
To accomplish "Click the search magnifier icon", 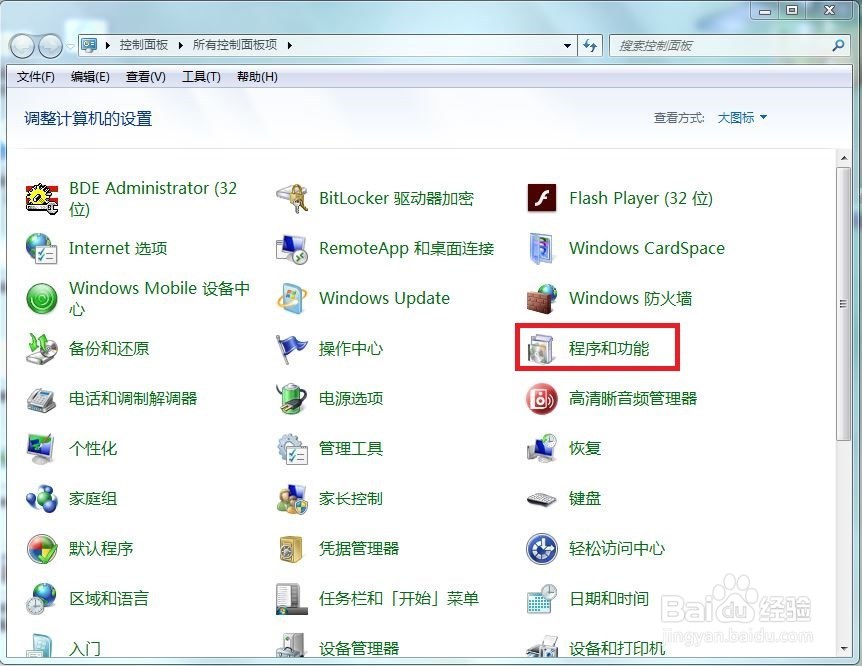I will 838,46.
